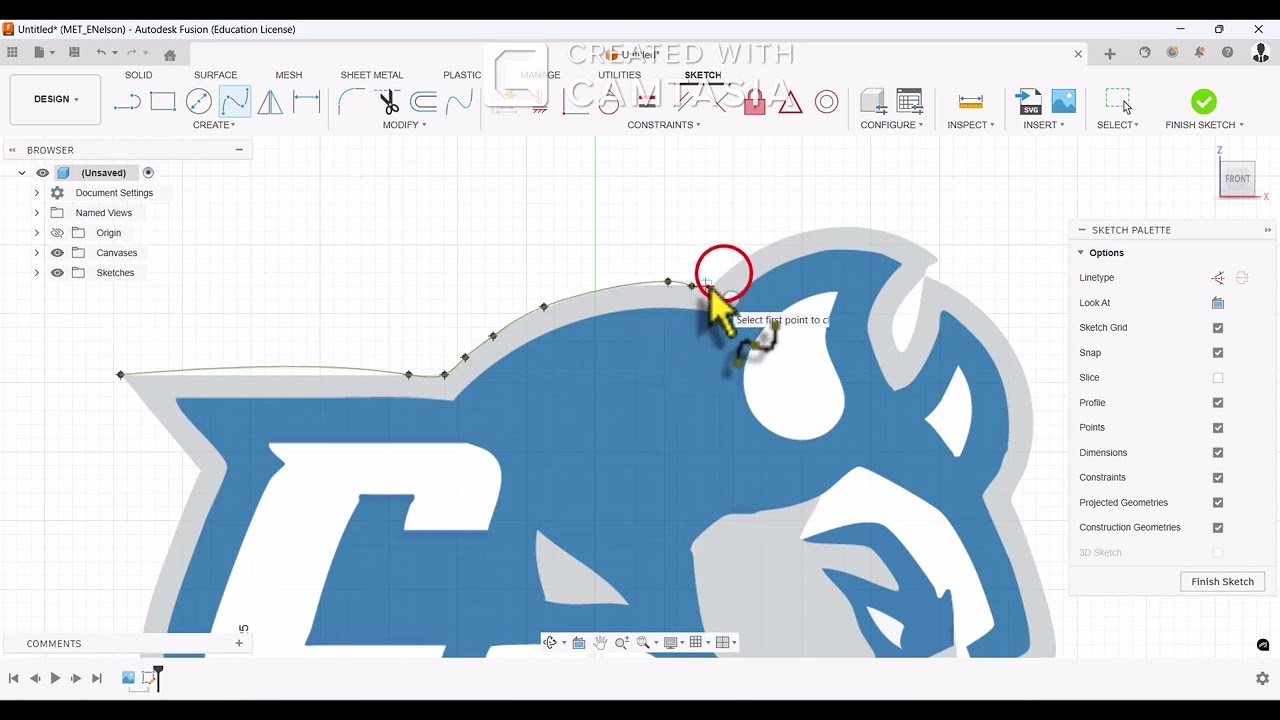Click the Save icon
The height and width of the screenshot is (720, 1280).
[74, 53]
